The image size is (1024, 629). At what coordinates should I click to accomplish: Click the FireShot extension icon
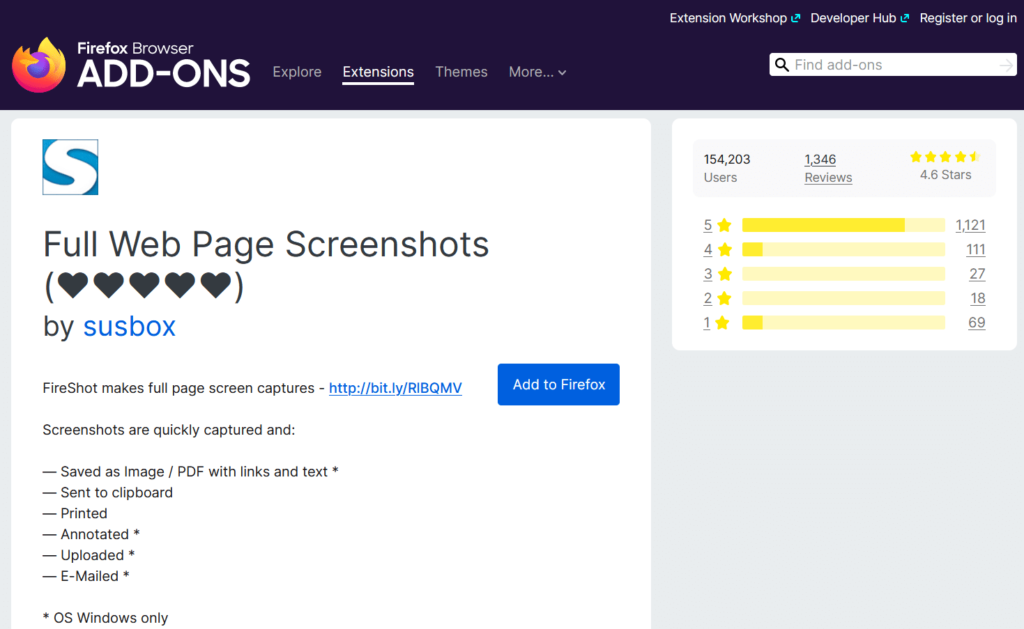coord(70,167)
